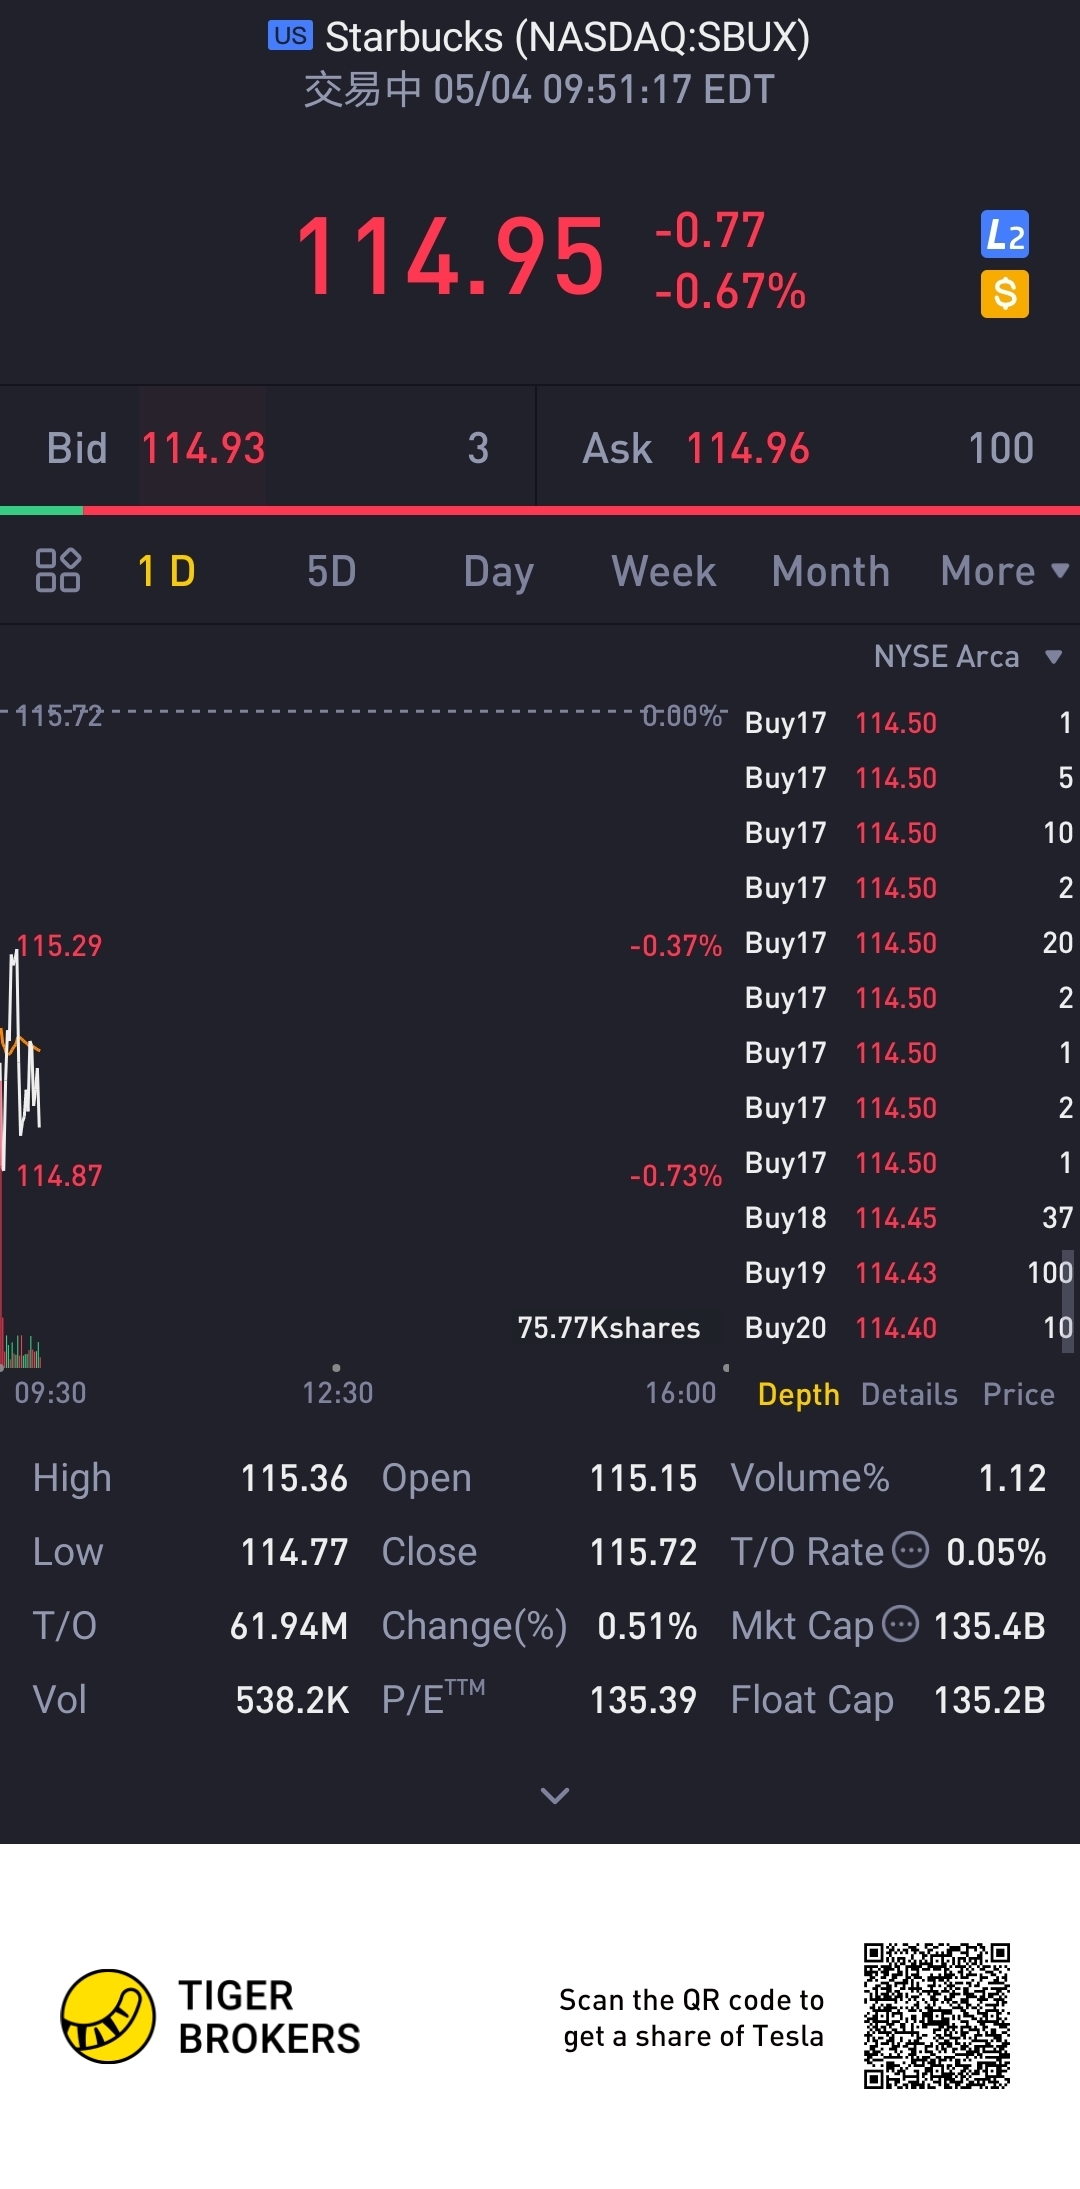The image size is (1080, 2189).
Task: Select the Week chart tab
Action: click(x=663, y=571)
